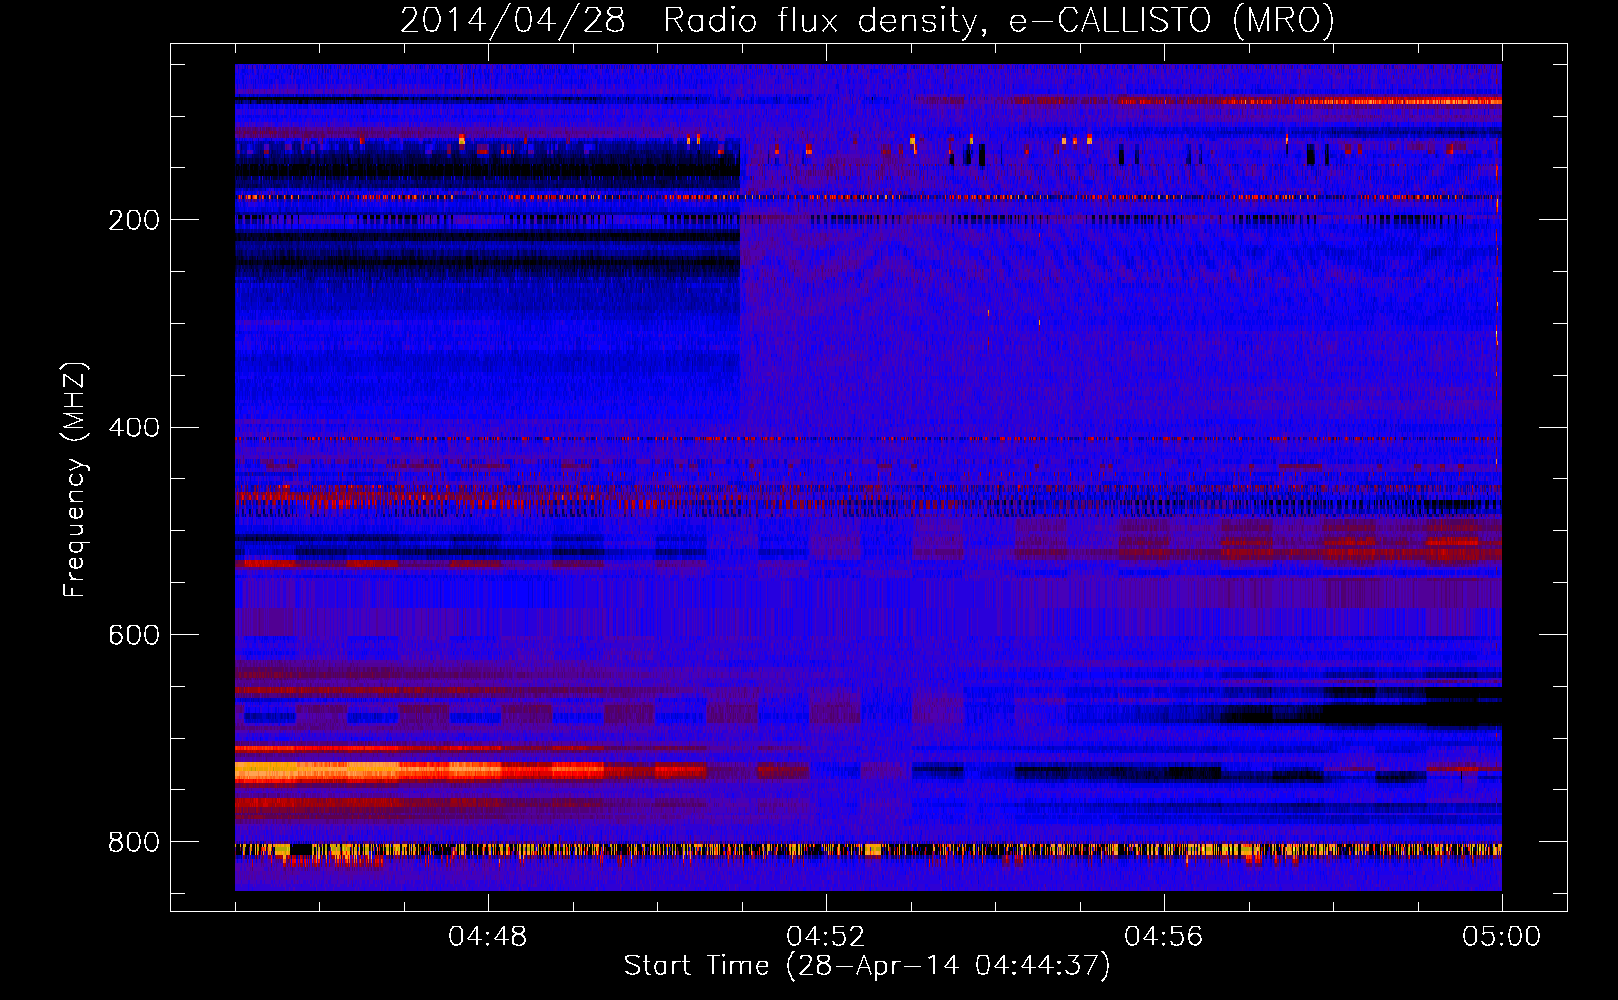Click the 04:52 time tick label
The height and width of the screenshot is (1000, 1618).
coord(825,937)
